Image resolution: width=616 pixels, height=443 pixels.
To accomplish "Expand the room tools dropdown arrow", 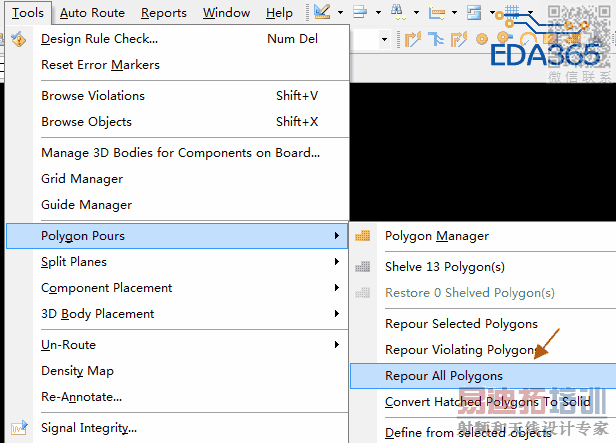I will tap(492, 13).
